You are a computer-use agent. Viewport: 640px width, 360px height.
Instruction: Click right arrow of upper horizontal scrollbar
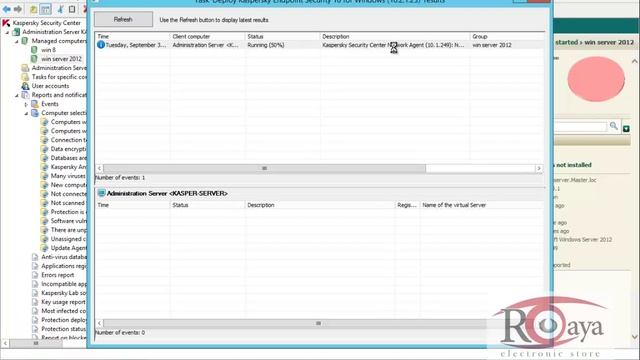pos(539,168)
